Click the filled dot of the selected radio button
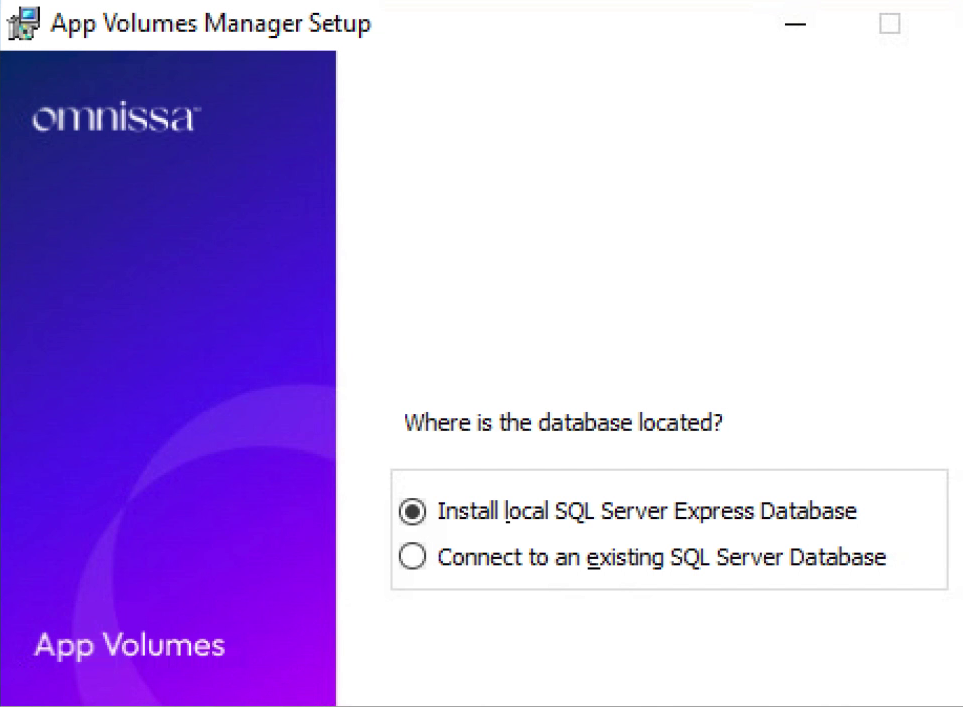The height and width of the screenshot is (707, 963). point(412,512)
